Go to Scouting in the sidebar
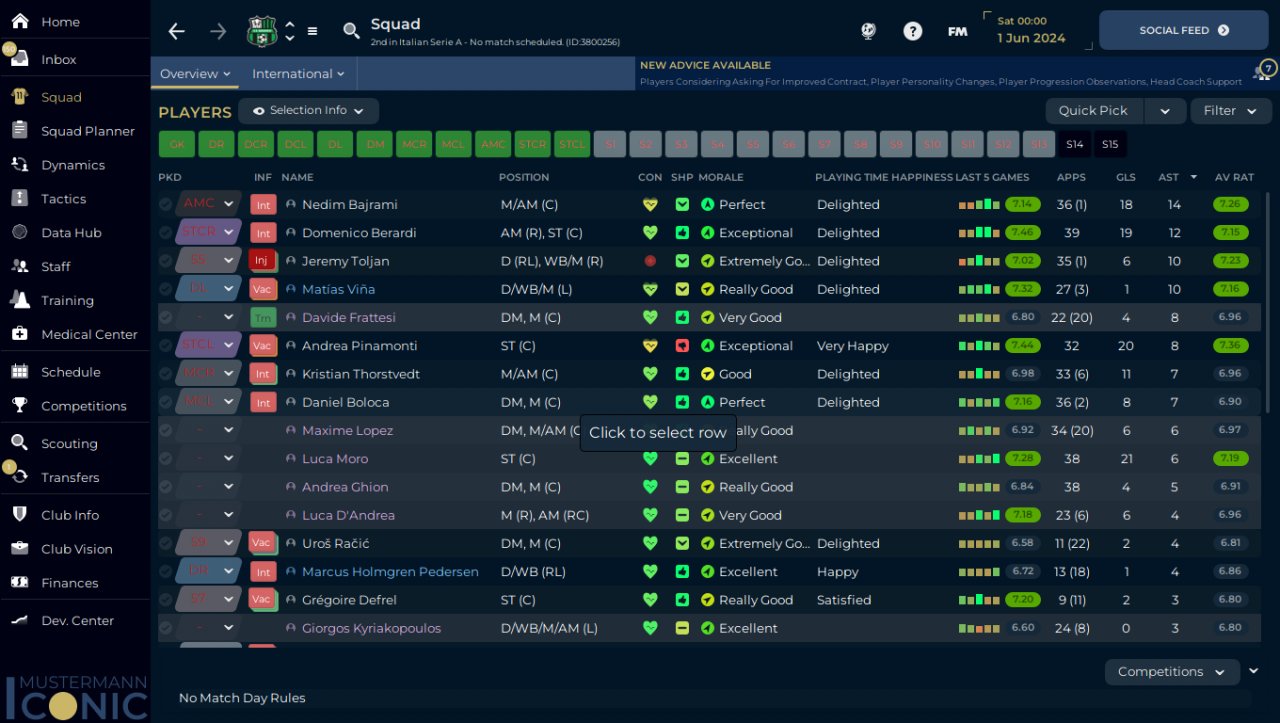 pos(69,443)
